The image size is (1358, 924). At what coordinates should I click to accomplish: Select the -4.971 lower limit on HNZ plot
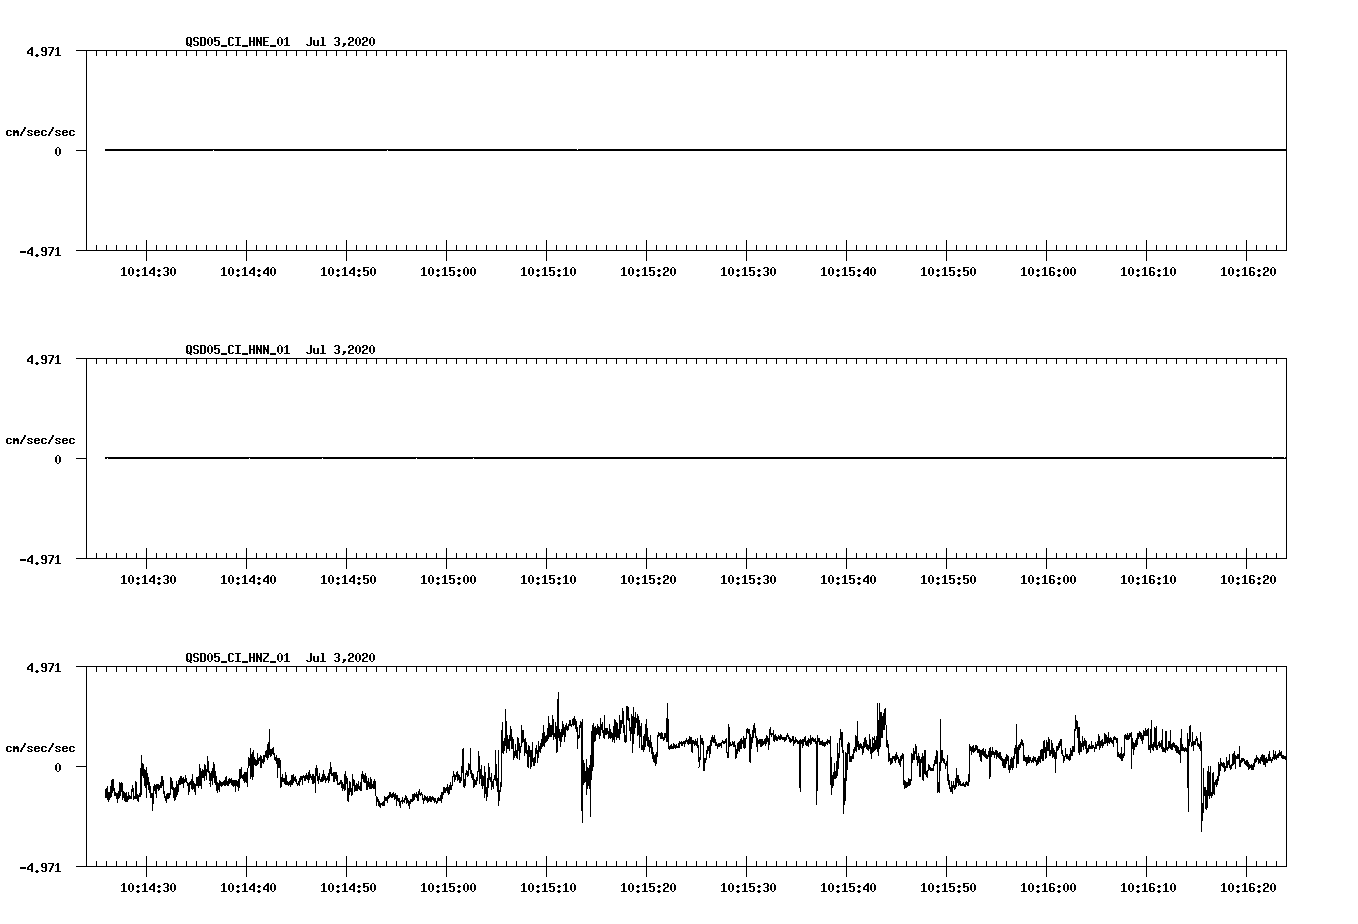pyautogui.click(x=40, y=867)
